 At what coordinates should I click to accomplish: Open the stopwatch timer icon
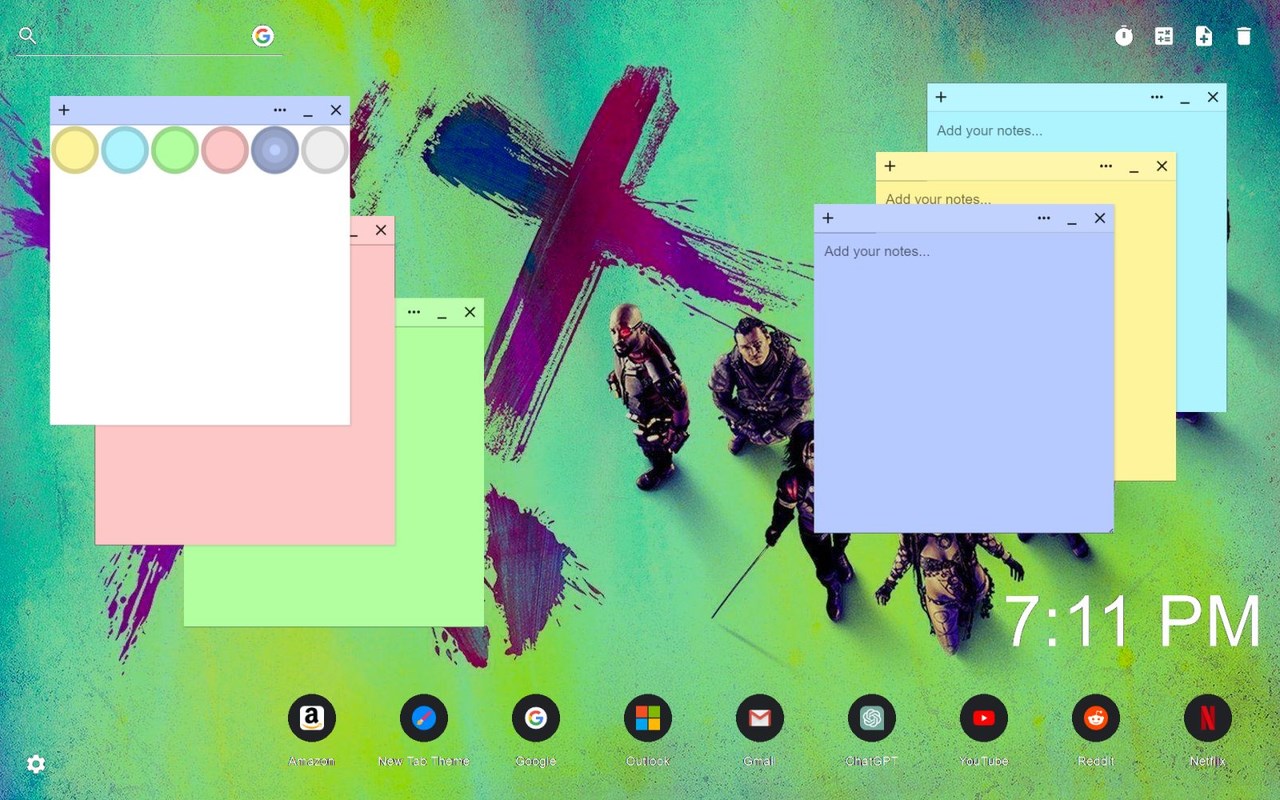(x=1124, y=36)
